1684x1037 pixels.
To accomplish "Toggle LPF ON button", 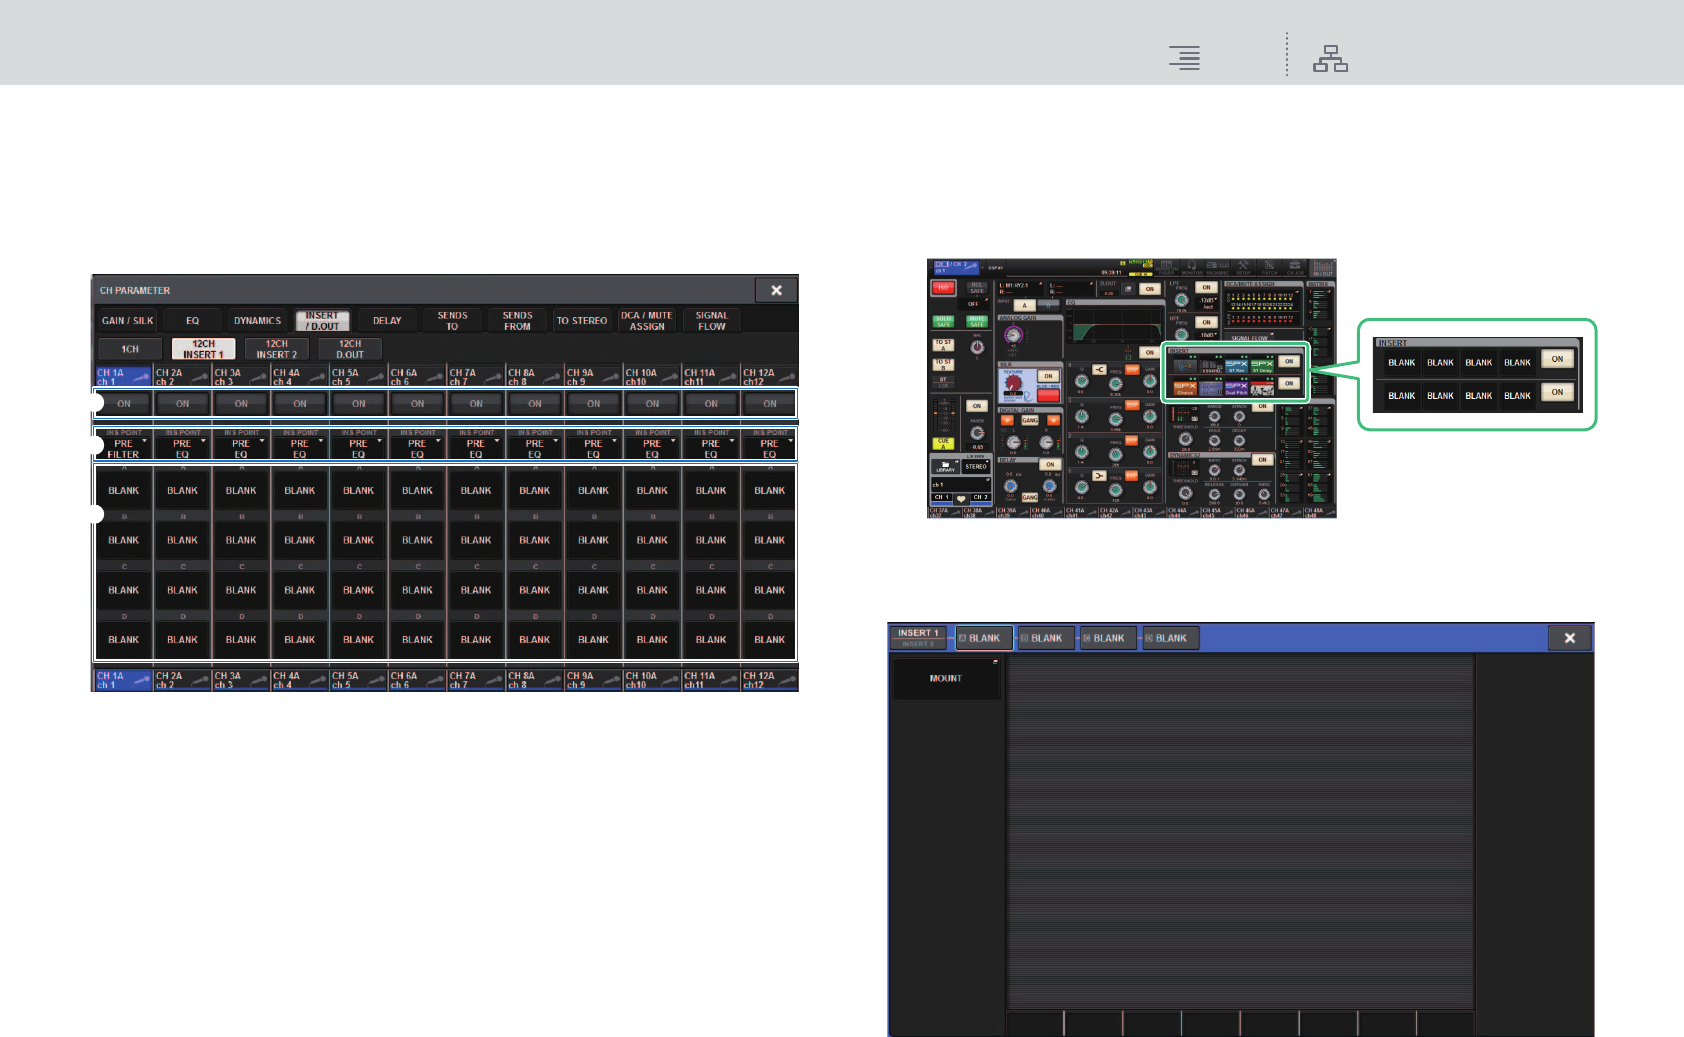I will (x=1206, y=287).
